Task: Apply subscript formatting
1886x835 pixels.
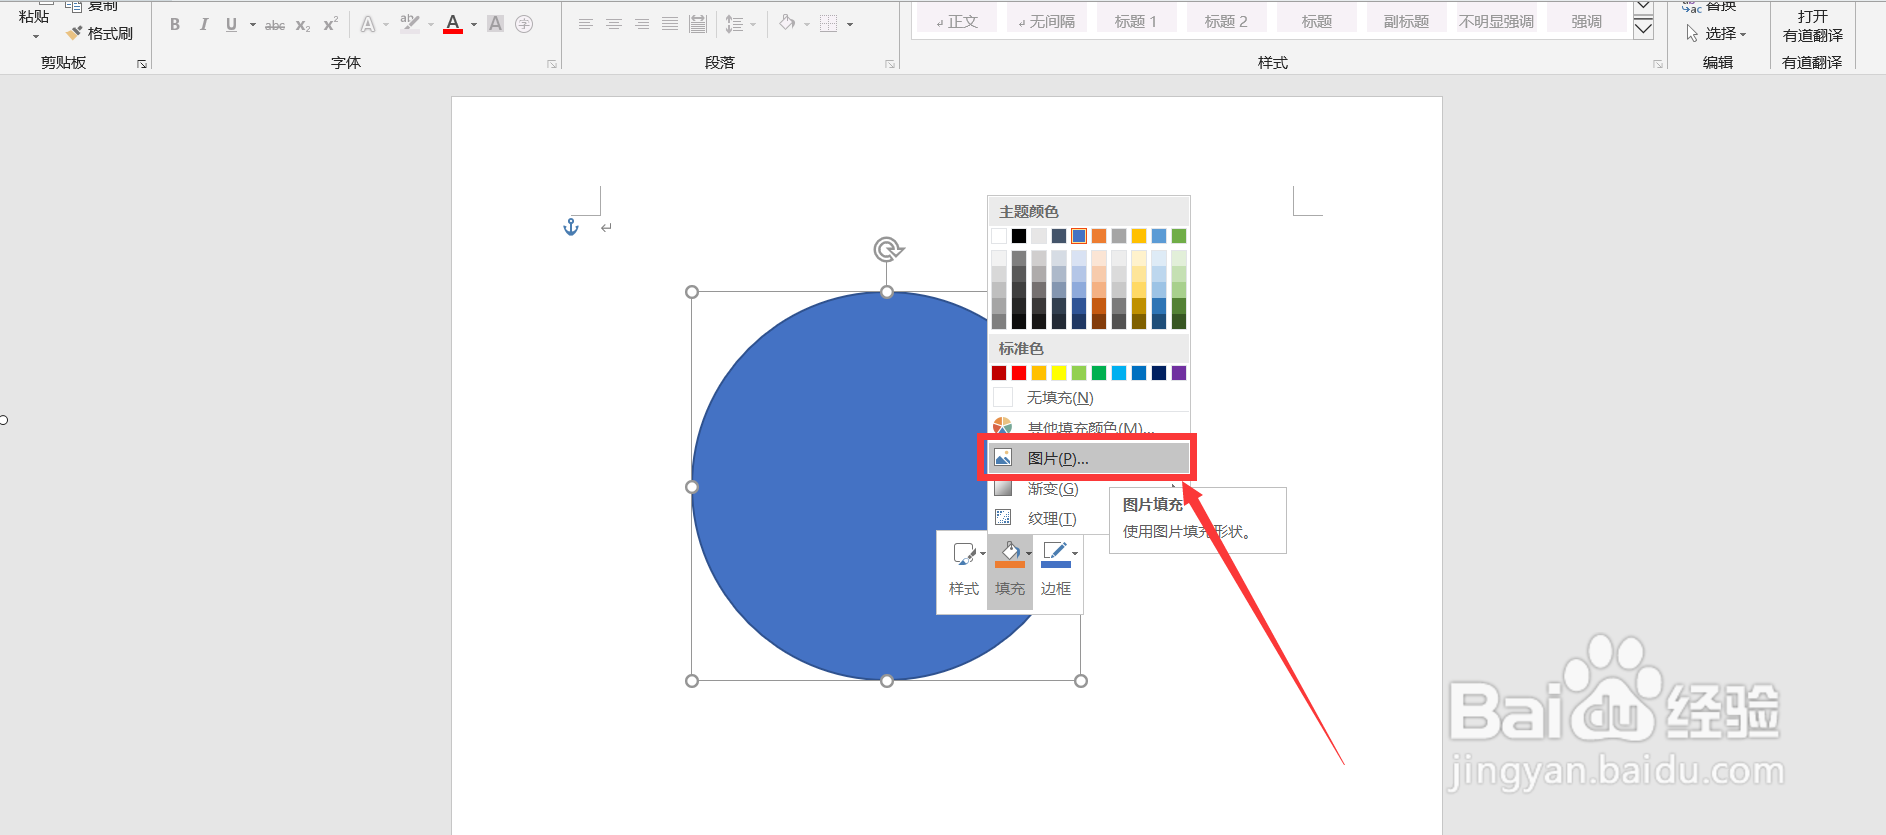Action: 303,24
